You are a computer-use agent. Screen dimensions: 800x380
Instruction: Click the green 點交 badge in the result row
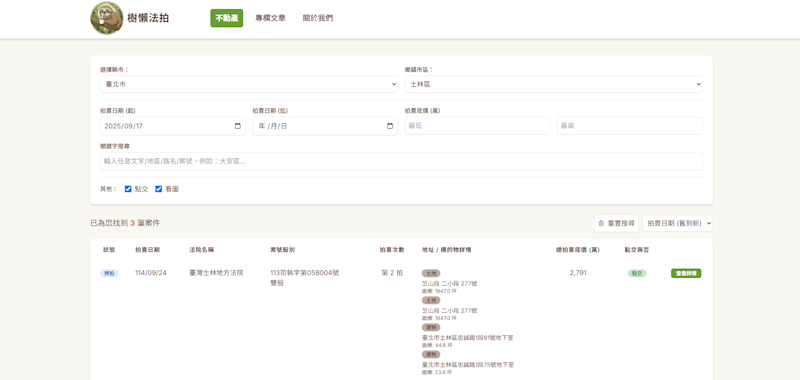637,273
